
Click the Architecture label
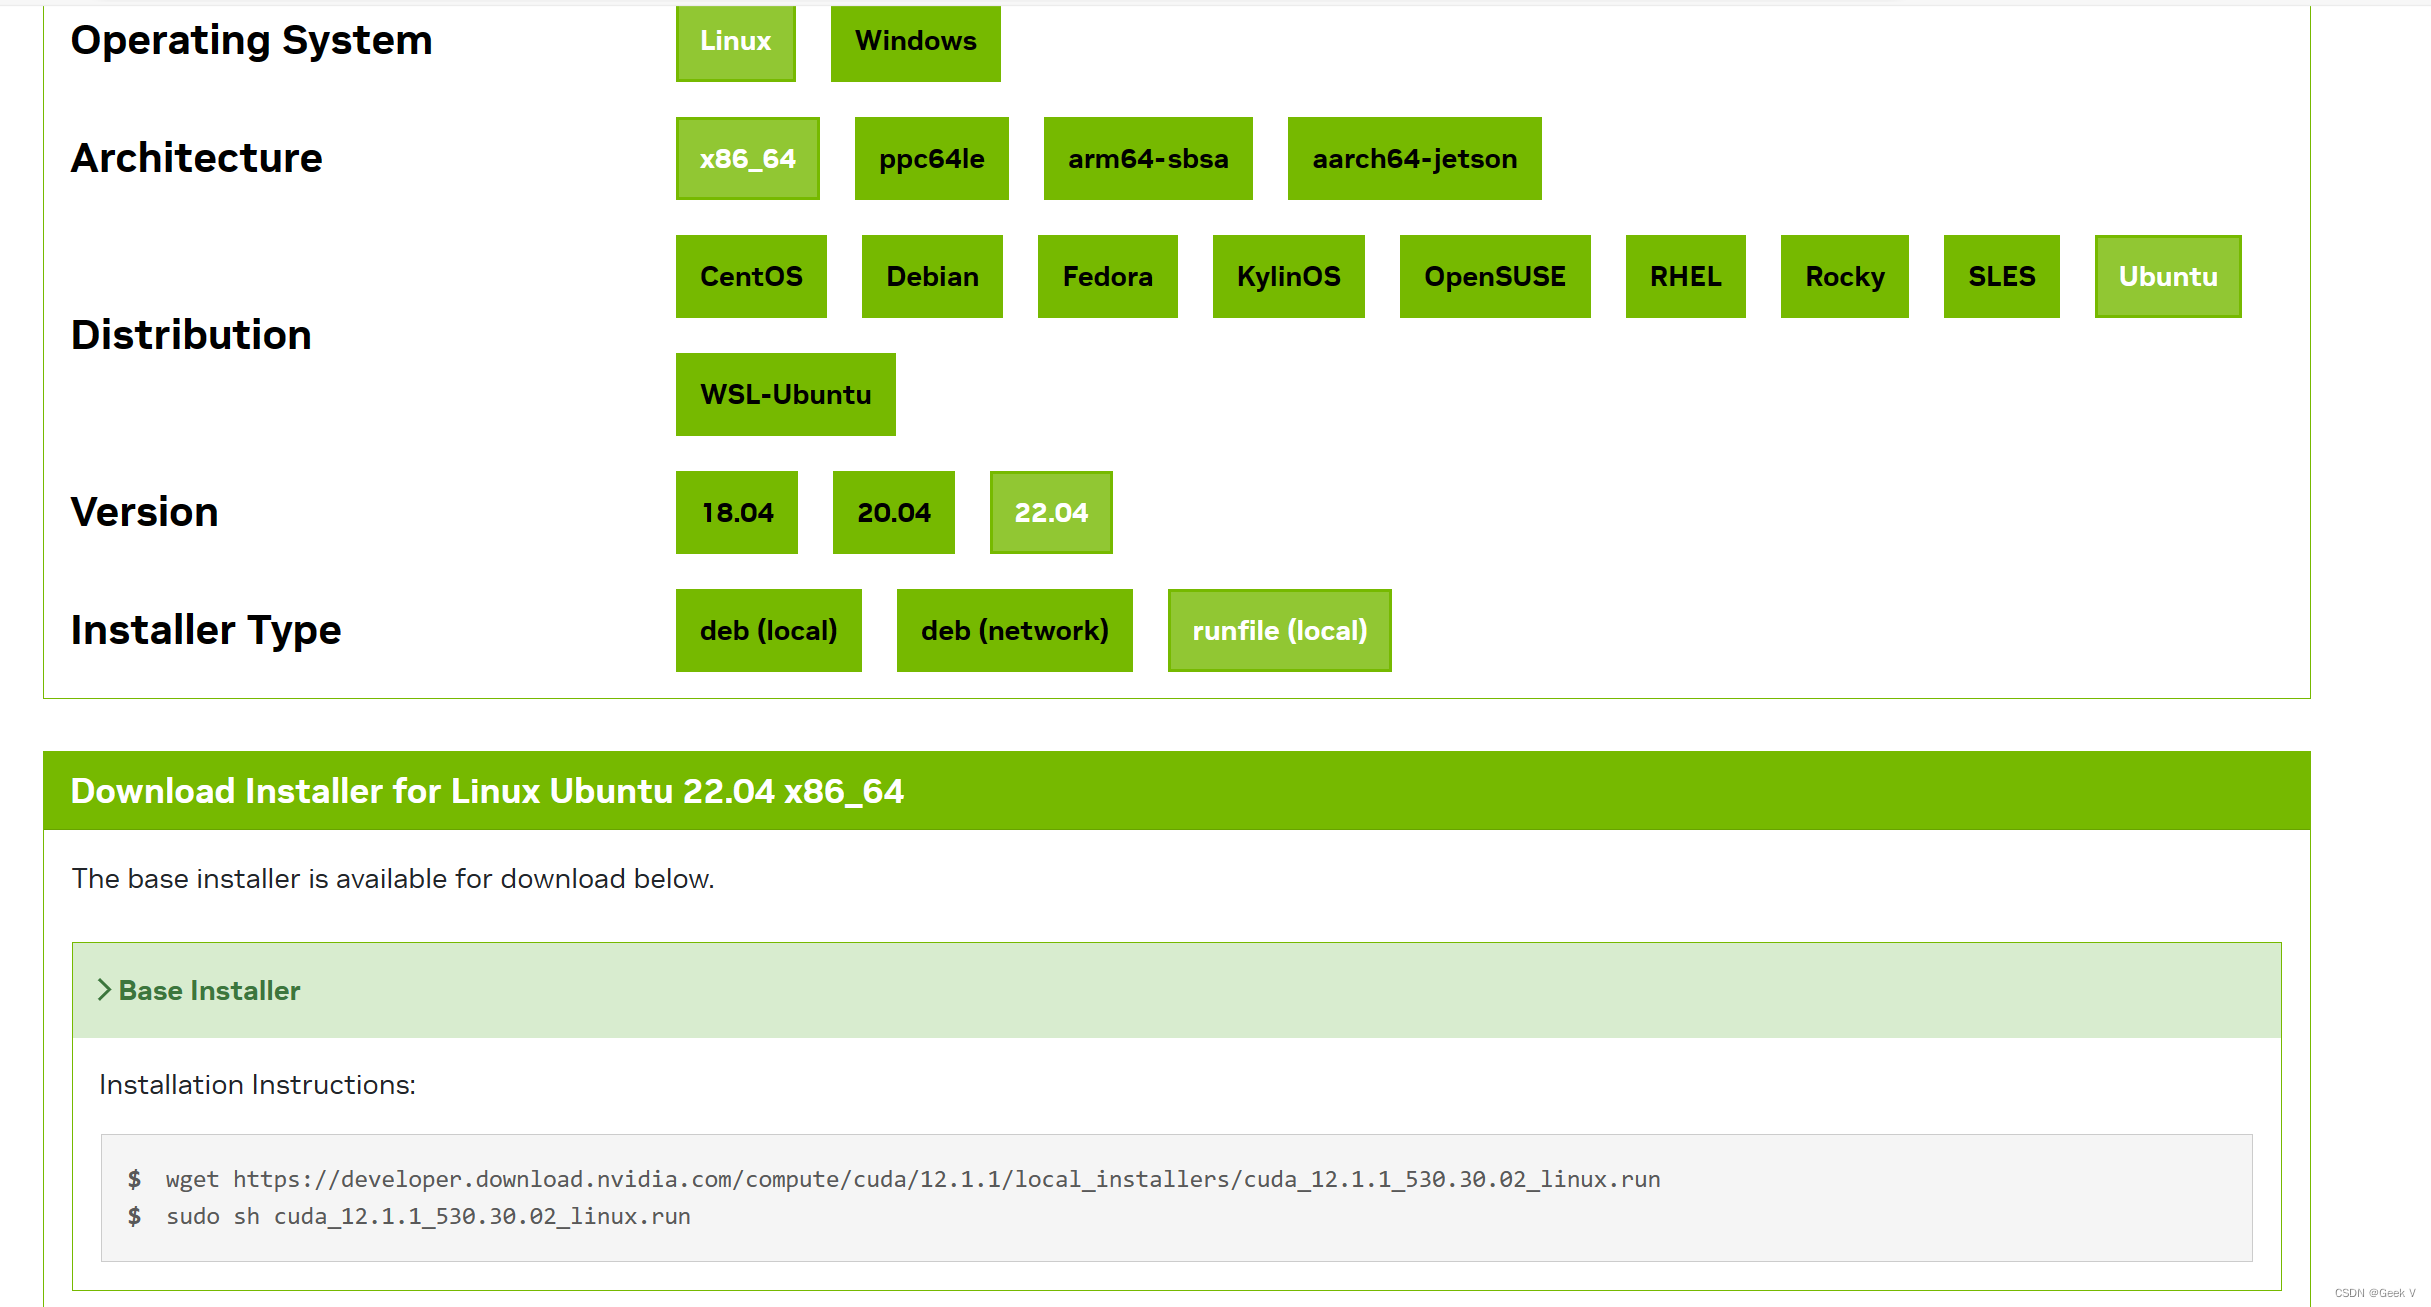[x=196, y=158]
